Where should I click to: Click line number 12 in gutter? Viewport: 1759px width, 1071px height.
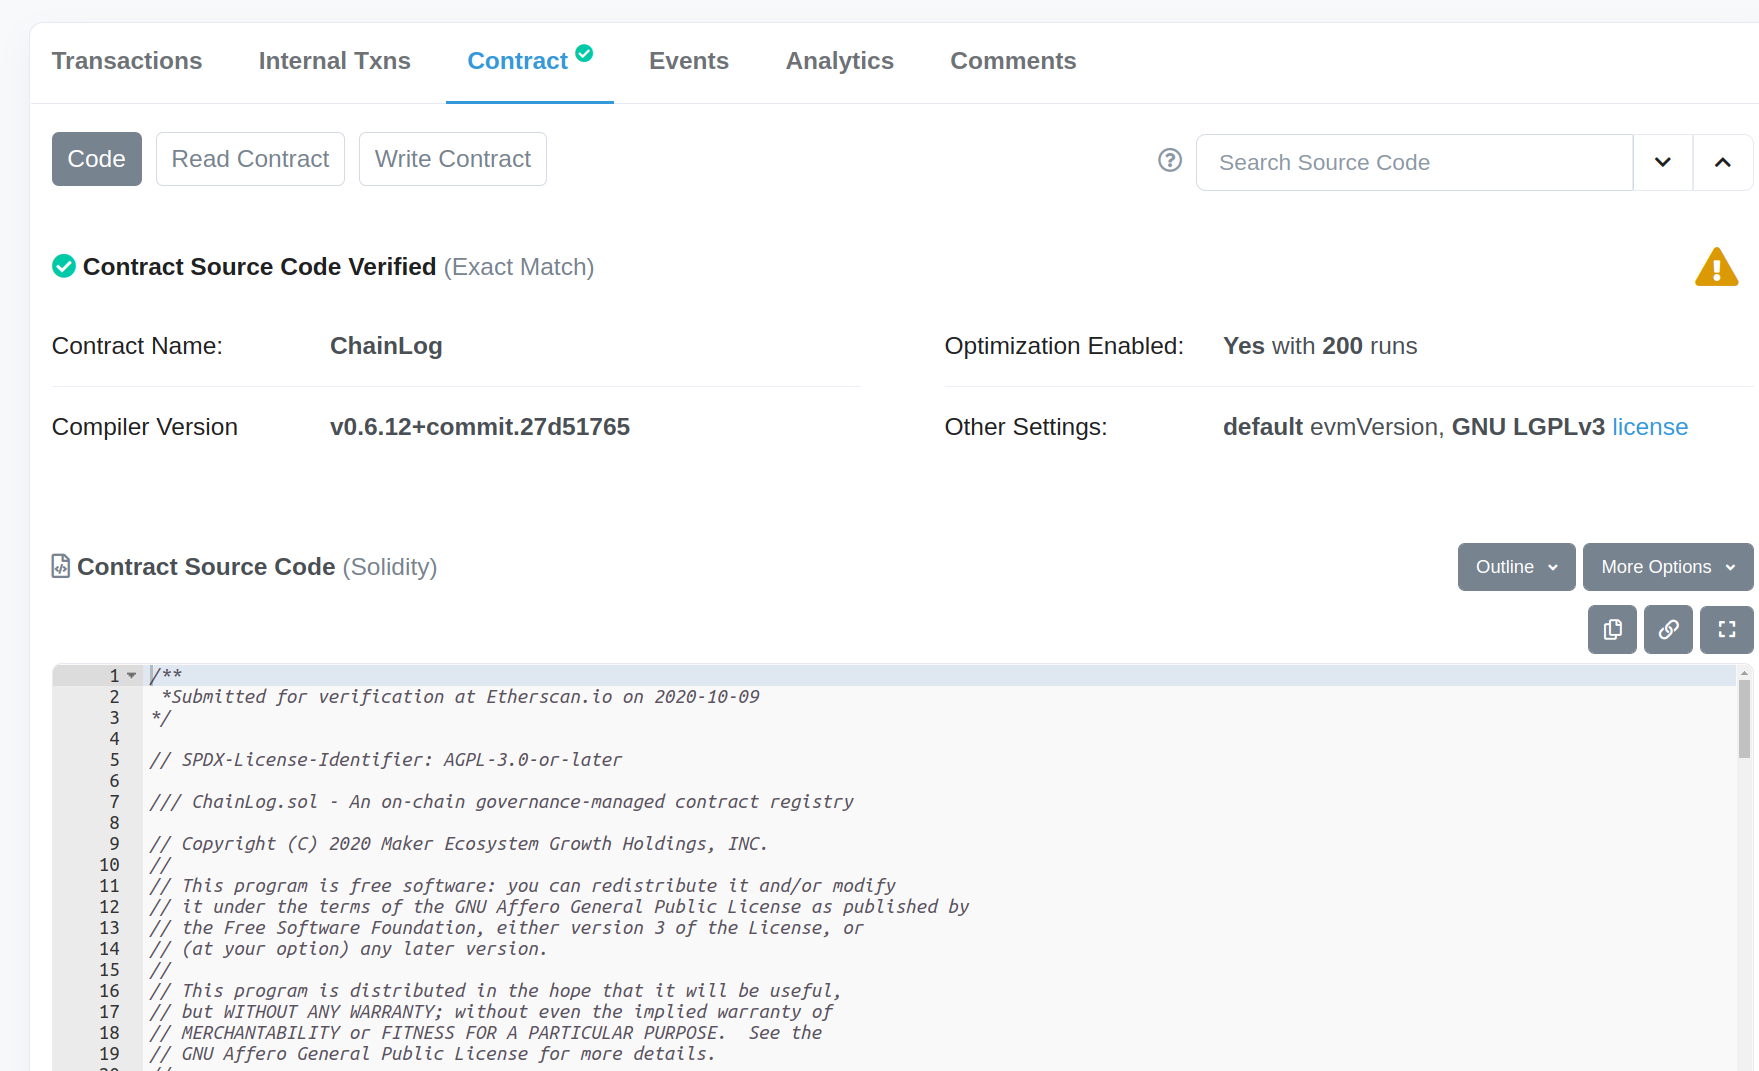point(109,907)
